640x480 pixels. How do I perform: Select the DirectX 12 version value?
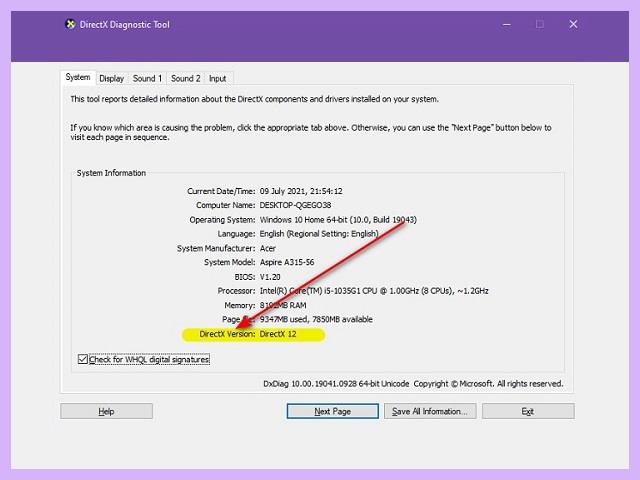coord(278,334)
